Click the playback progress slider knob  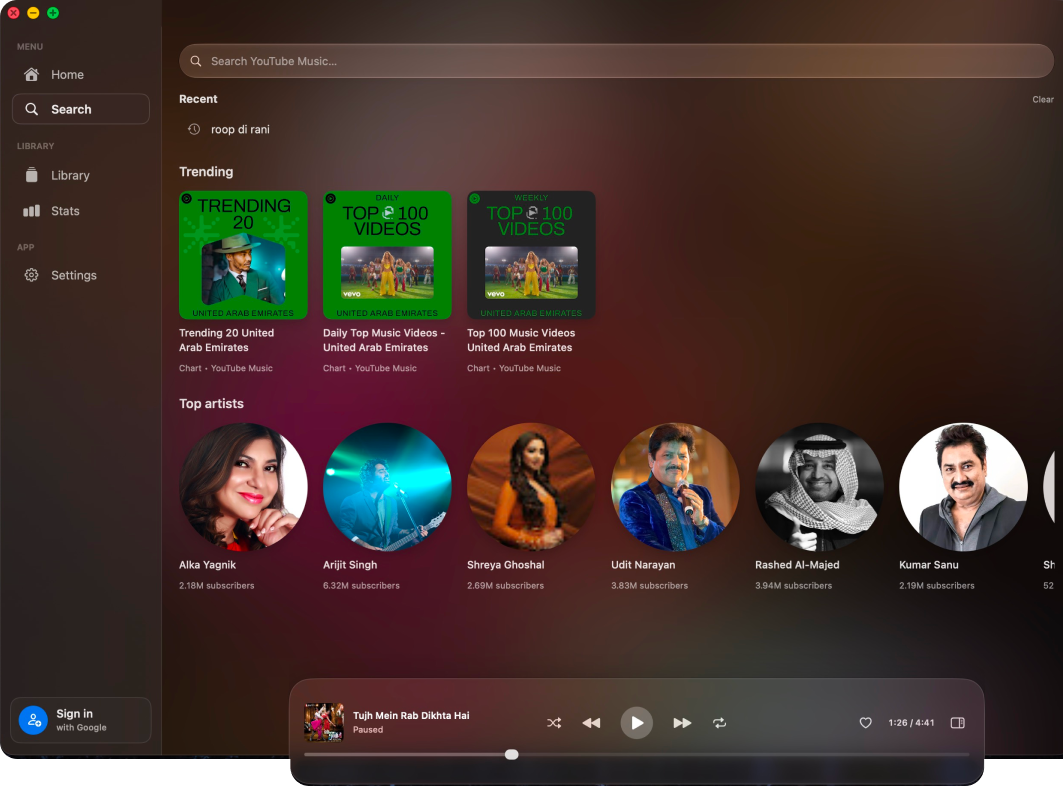[x=512, y=754]
